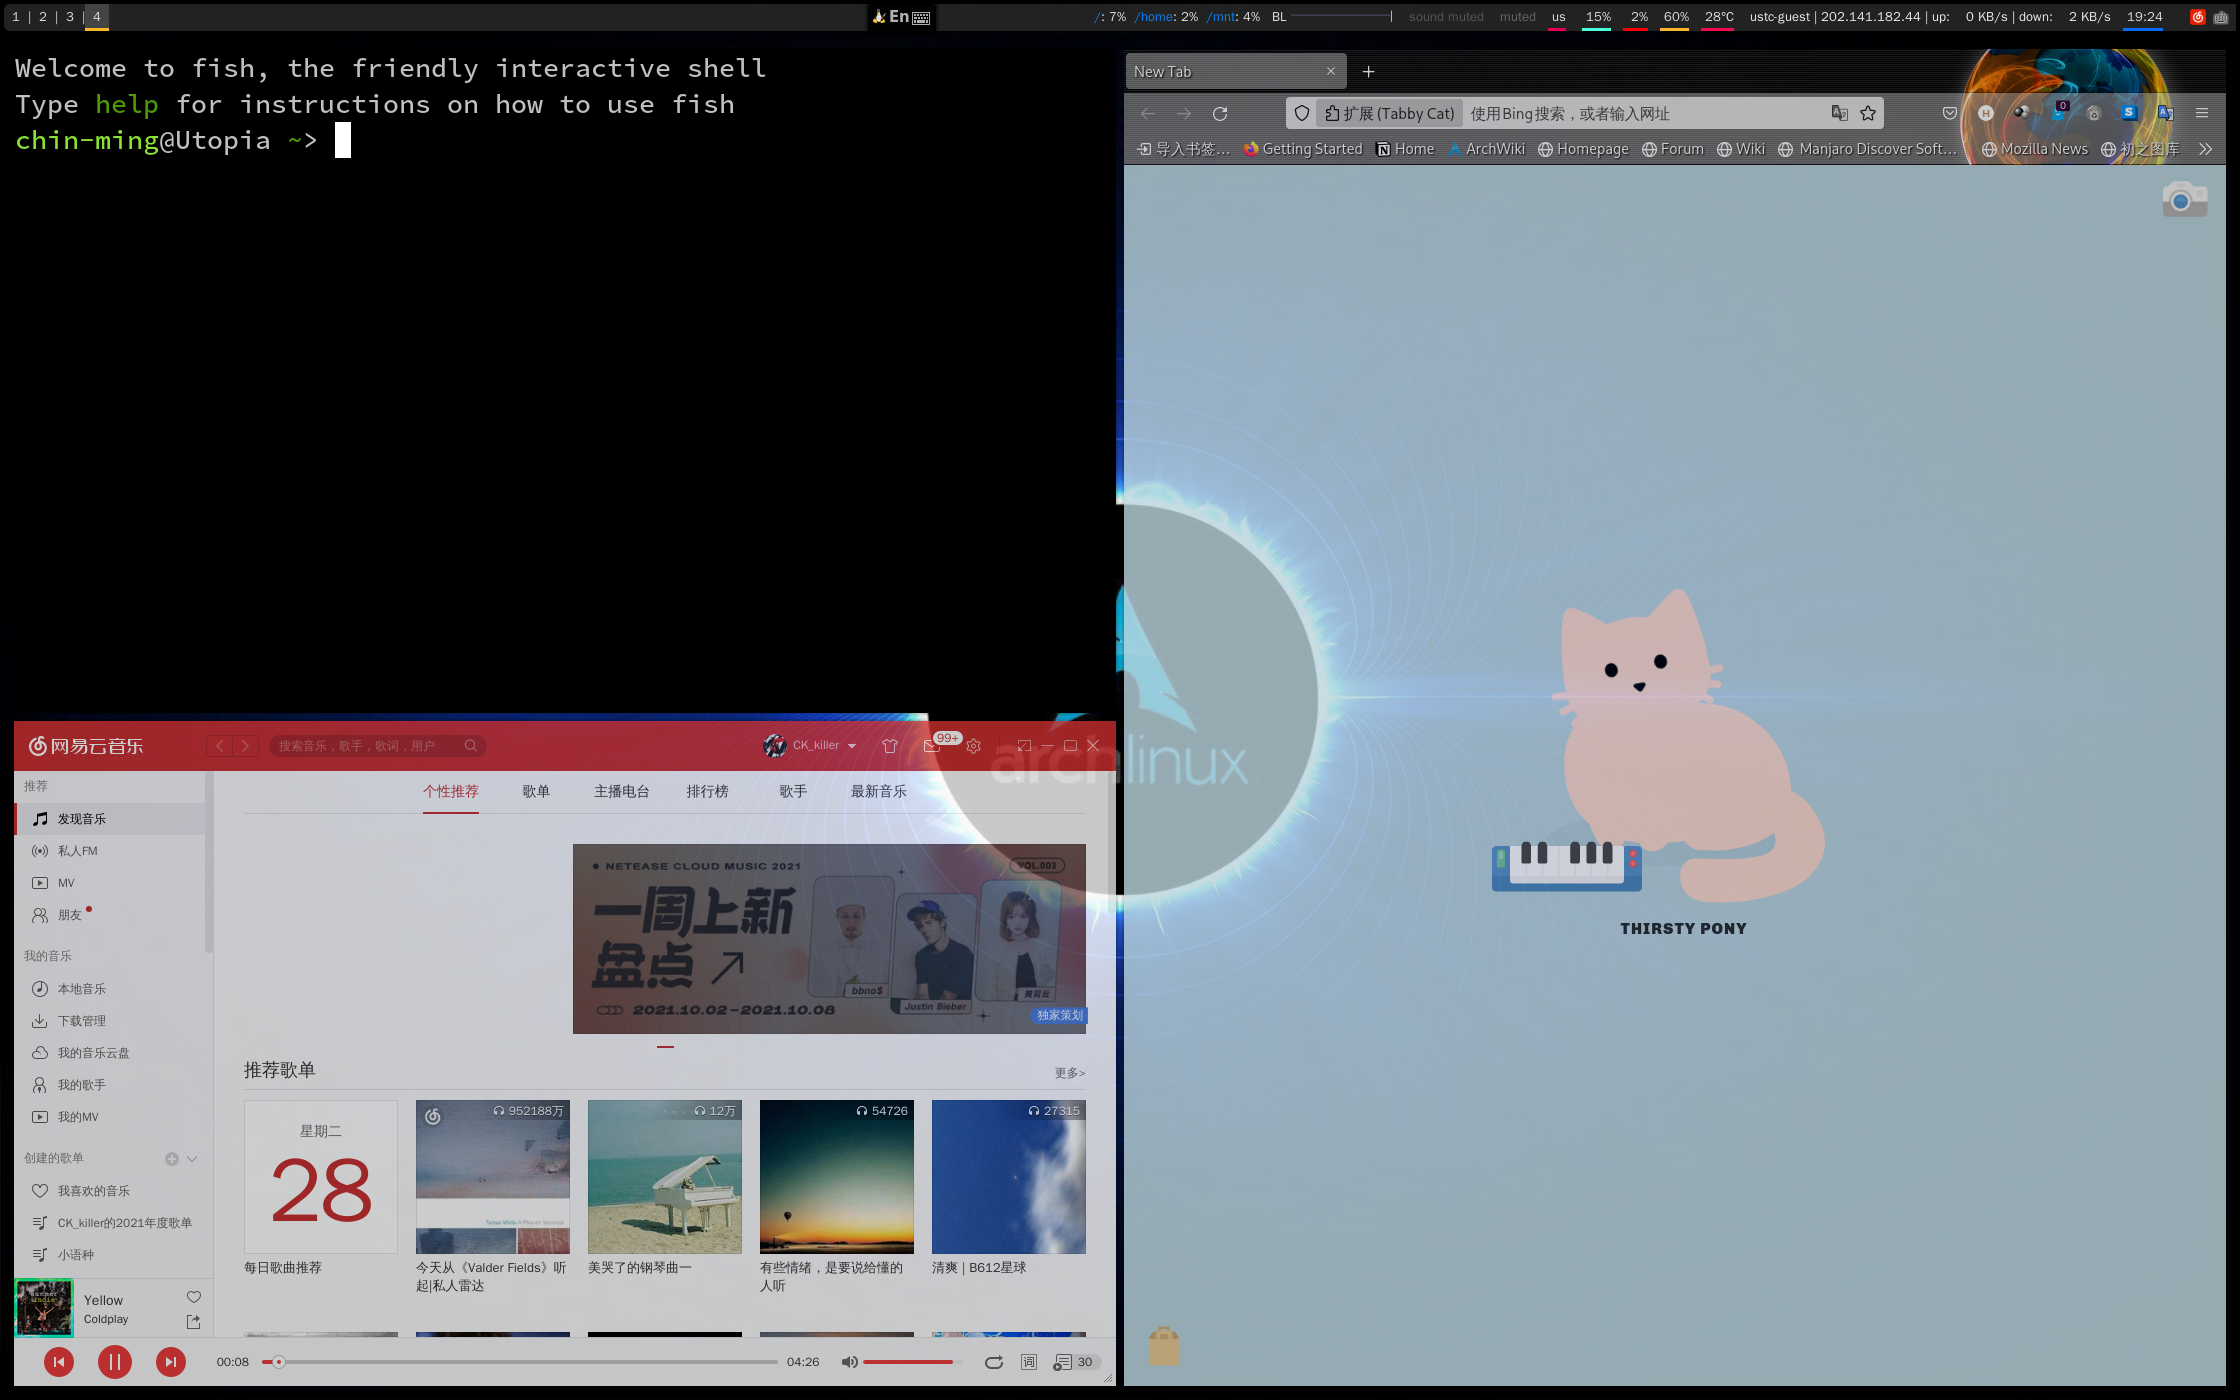Open 私人FM in the sidebar

110,851
